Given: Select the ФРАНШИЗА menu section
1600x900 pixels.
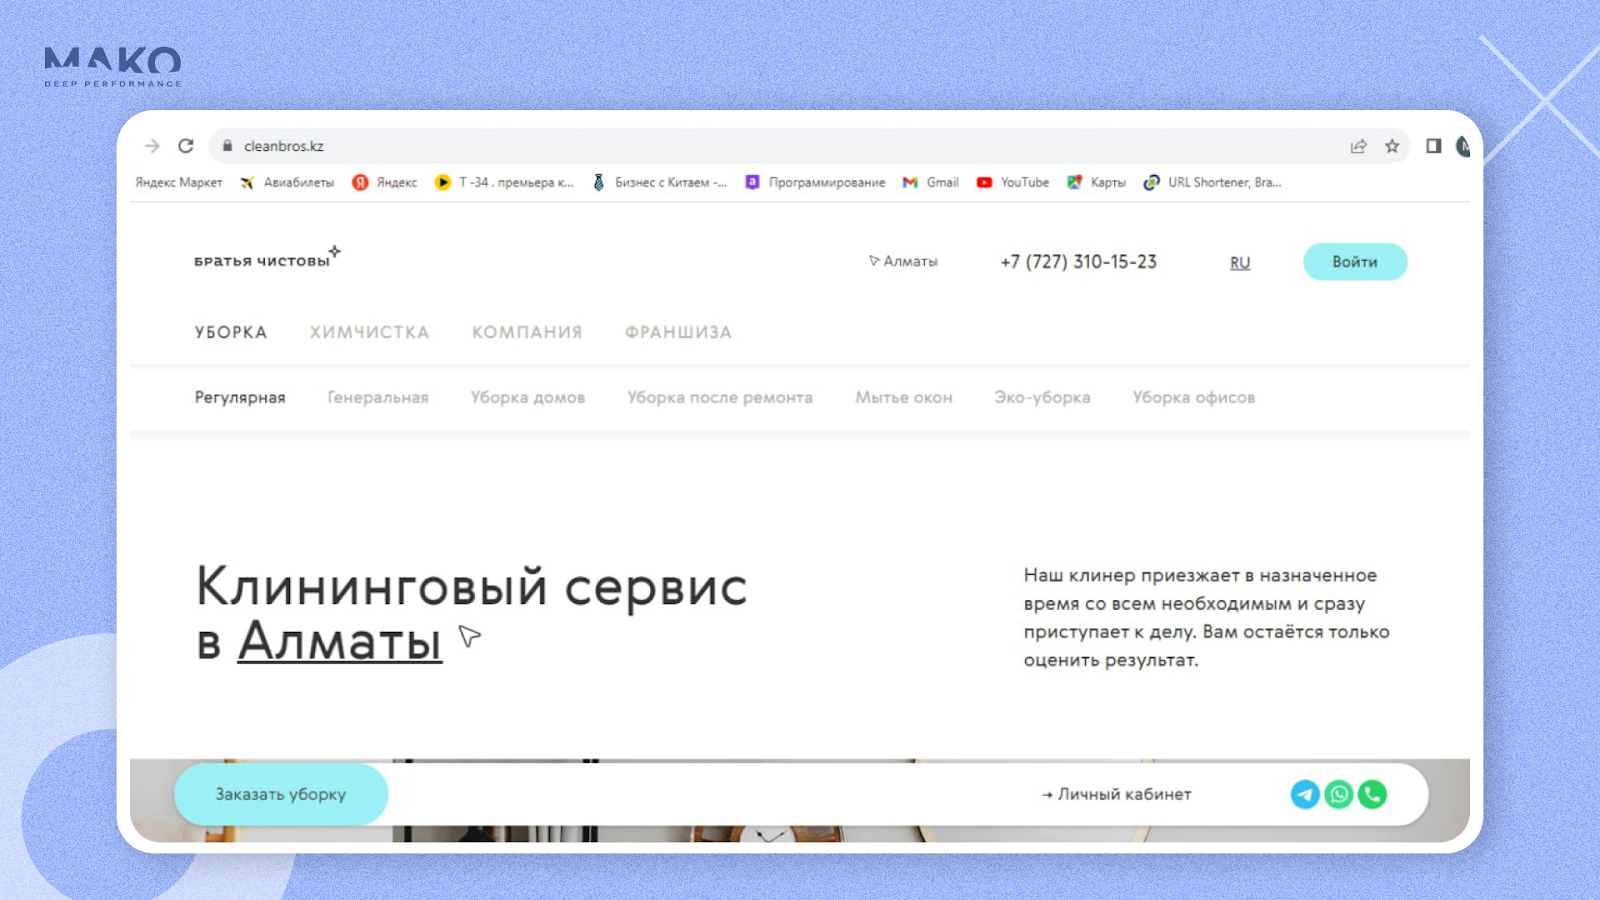Looking at the screenshot, I should pos(679,332).
